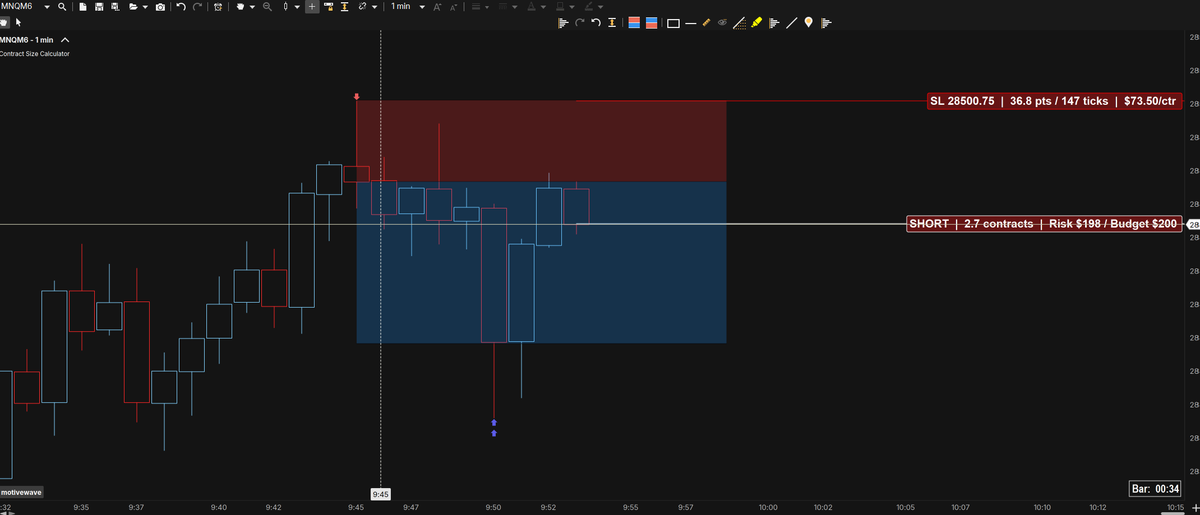Click the SL 28500.75 stop label
This screenshot has height=515, width=1200.
(x=1054, y=101)
